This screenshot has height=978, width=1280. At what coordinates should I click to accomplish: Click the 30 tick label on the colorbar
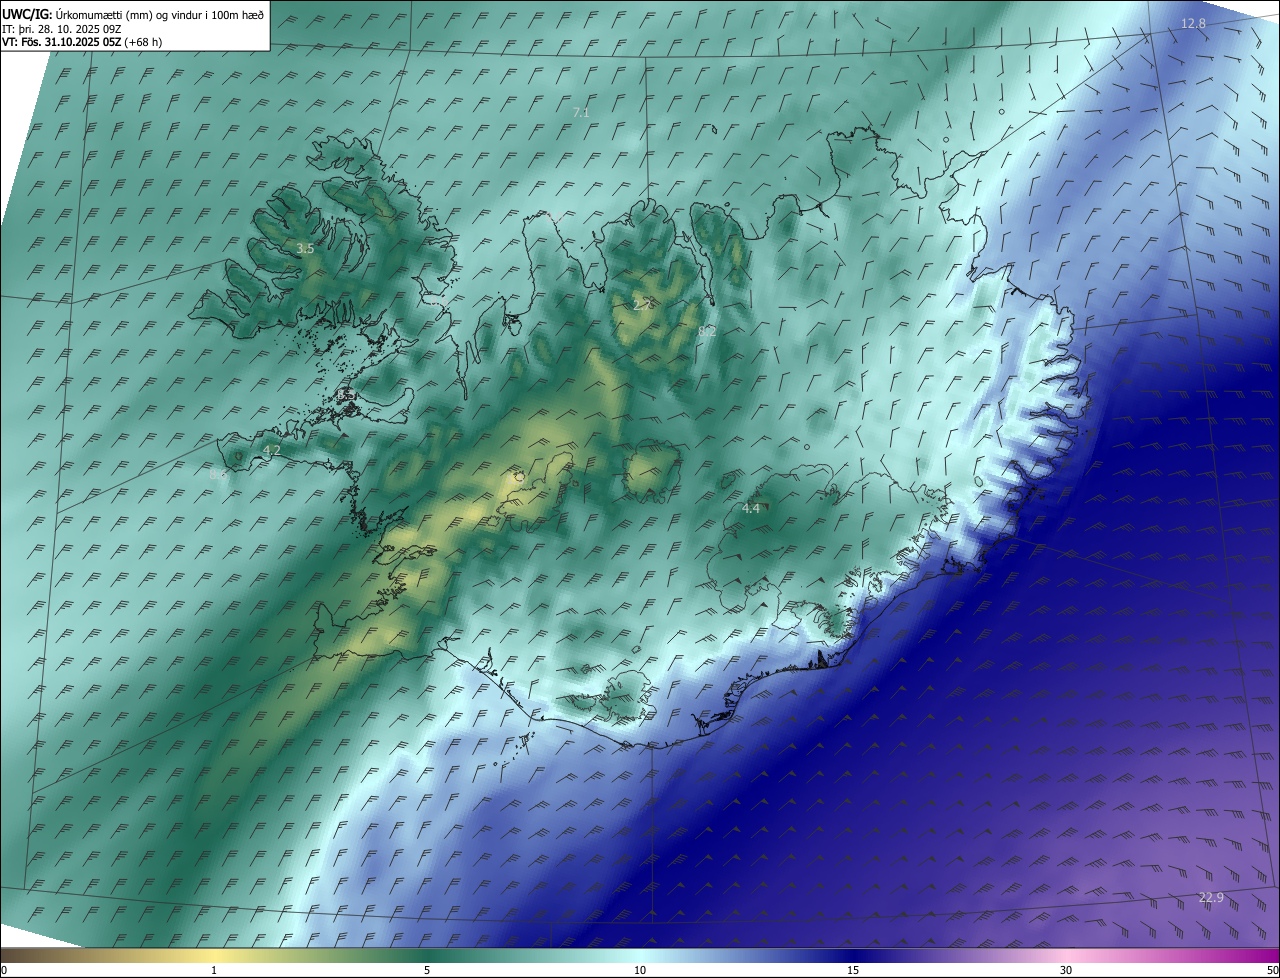(1066, 970)
